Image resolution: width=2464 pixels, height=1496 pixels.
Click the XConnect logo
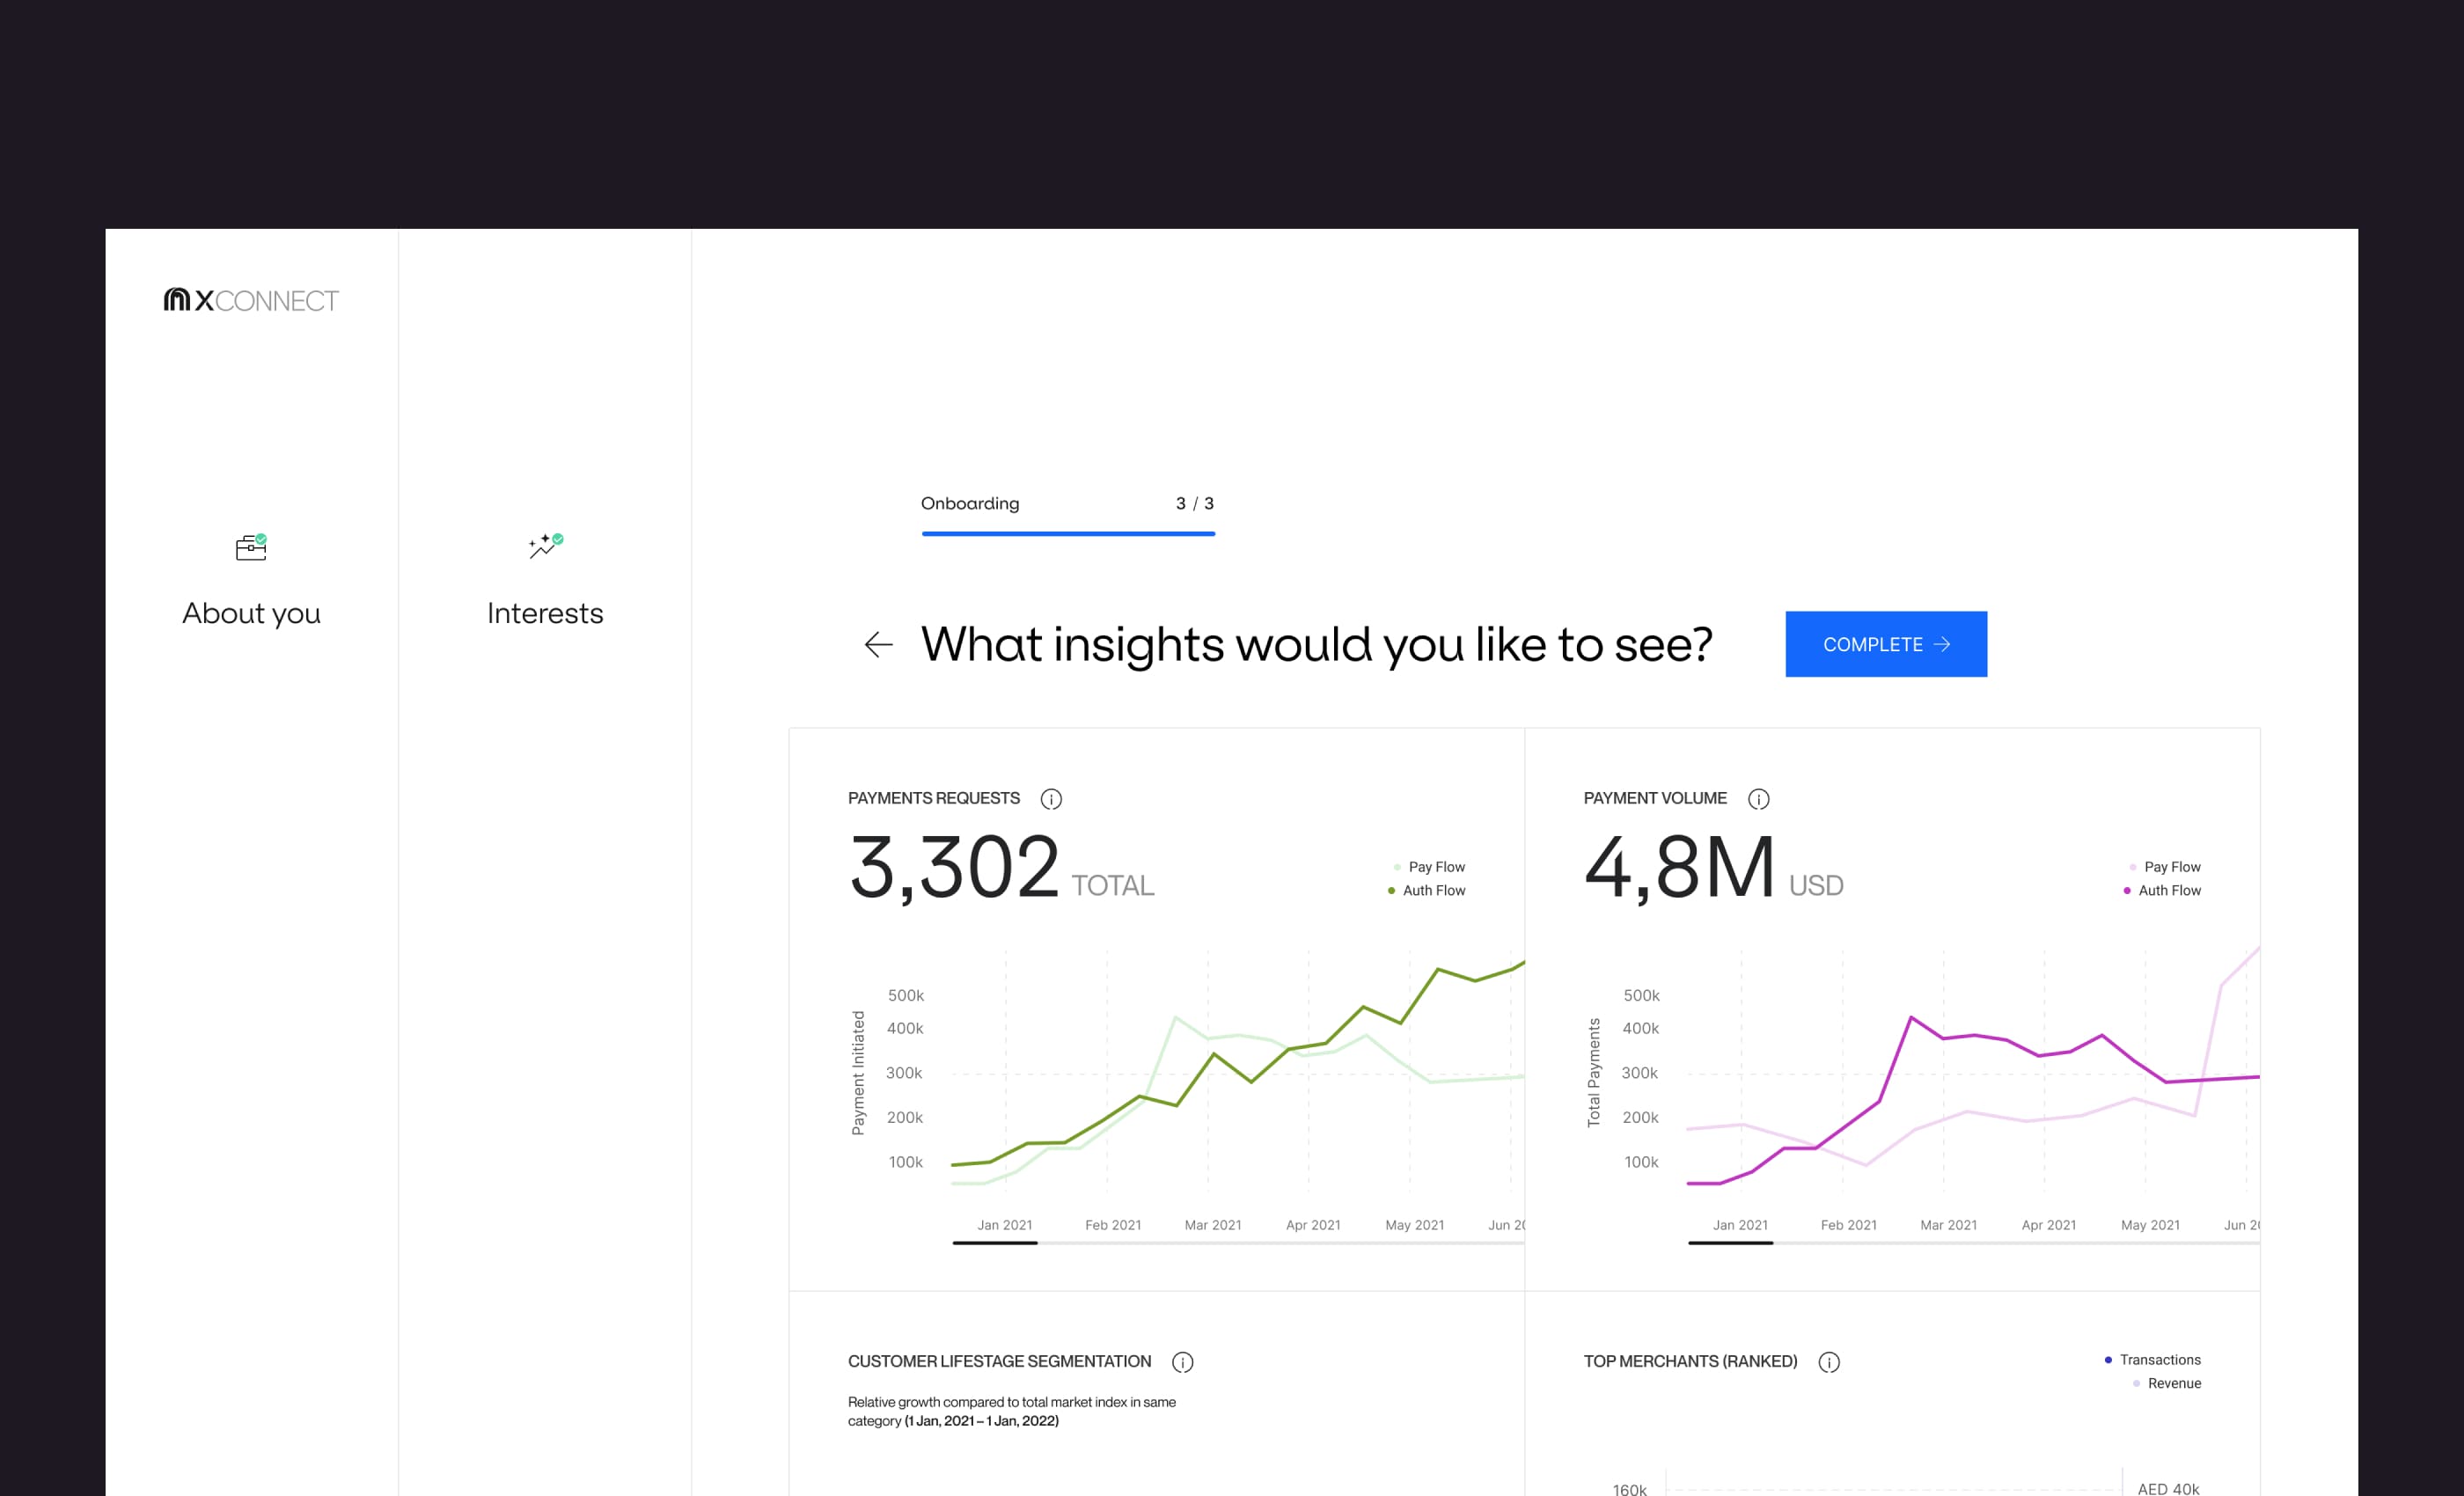[x=251, y=300]
